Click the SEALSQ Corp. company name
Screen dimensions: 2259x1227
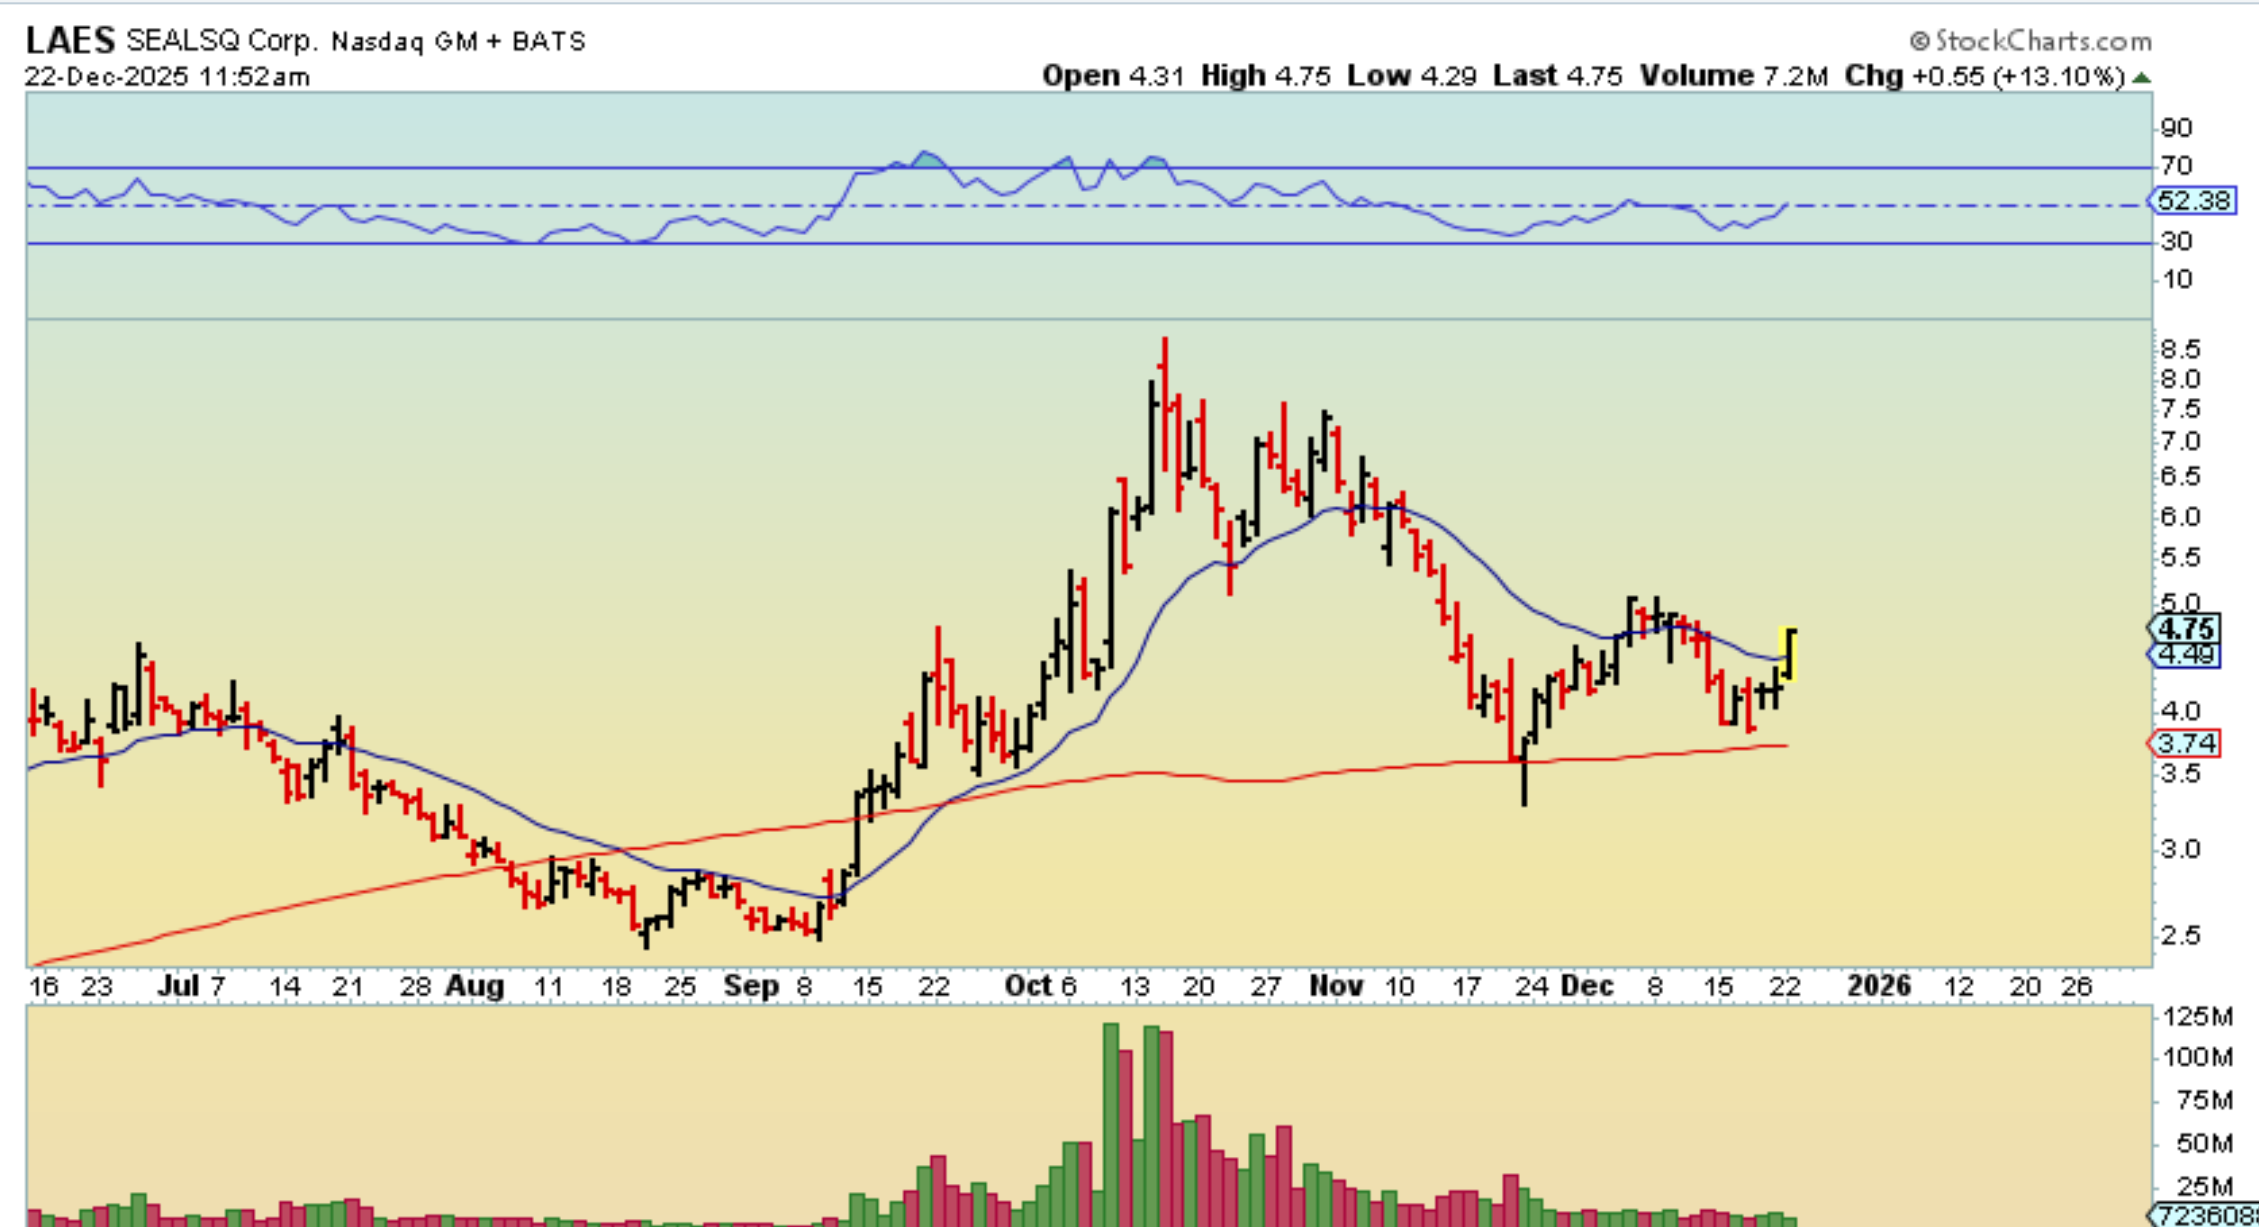222,41
